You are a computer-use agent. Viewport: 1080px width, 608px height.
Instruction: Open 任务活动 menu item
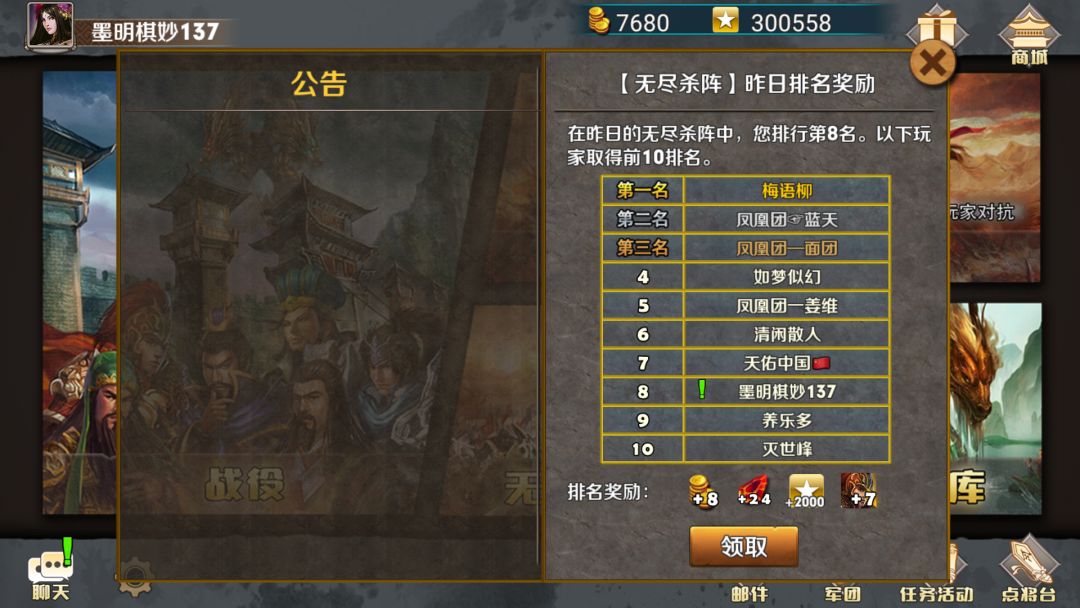(936, 593)
